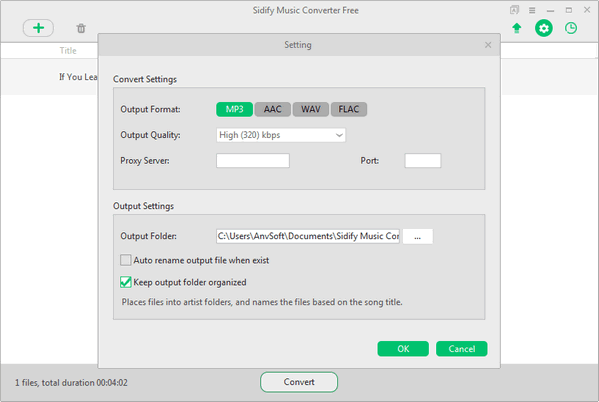Click the language icon in title bar
Screen dimensions: 599x402
point(514,10)
